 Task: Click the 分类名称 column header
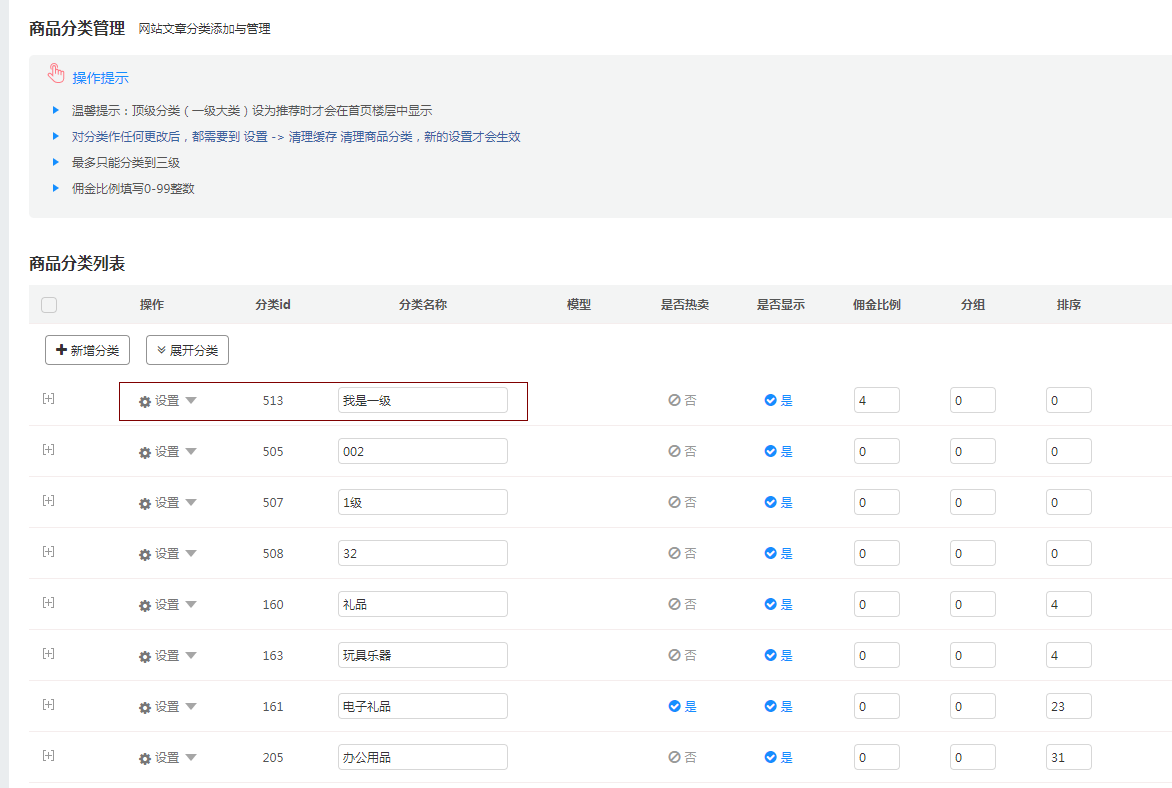click(x=422, y=305)
